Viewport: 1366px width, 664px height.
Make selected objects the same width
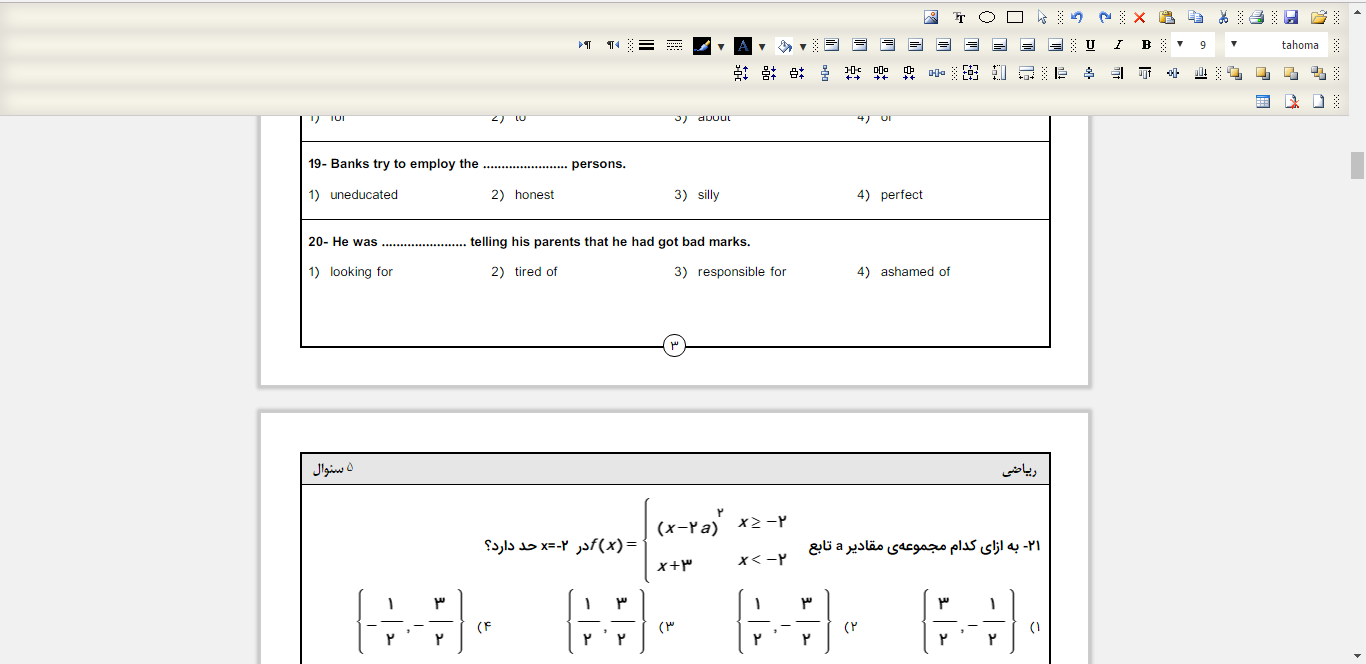[1026, 73]
